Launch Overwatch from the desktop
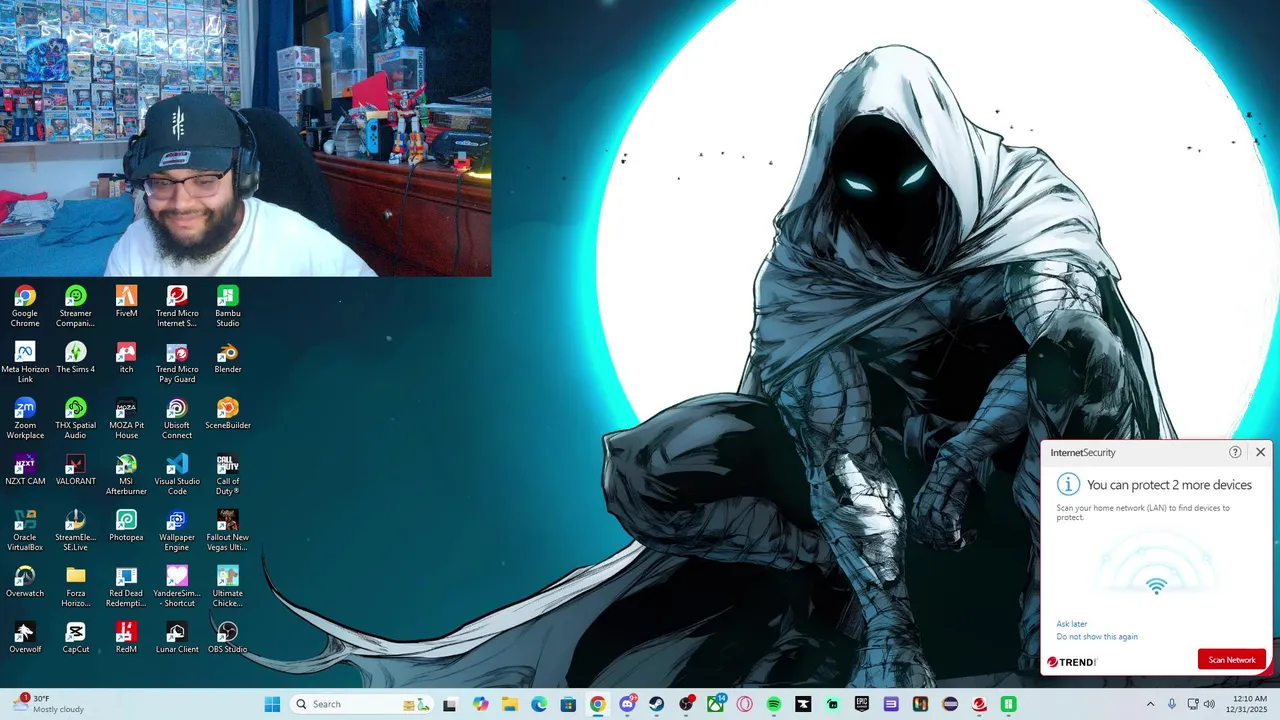 [25, 581]
